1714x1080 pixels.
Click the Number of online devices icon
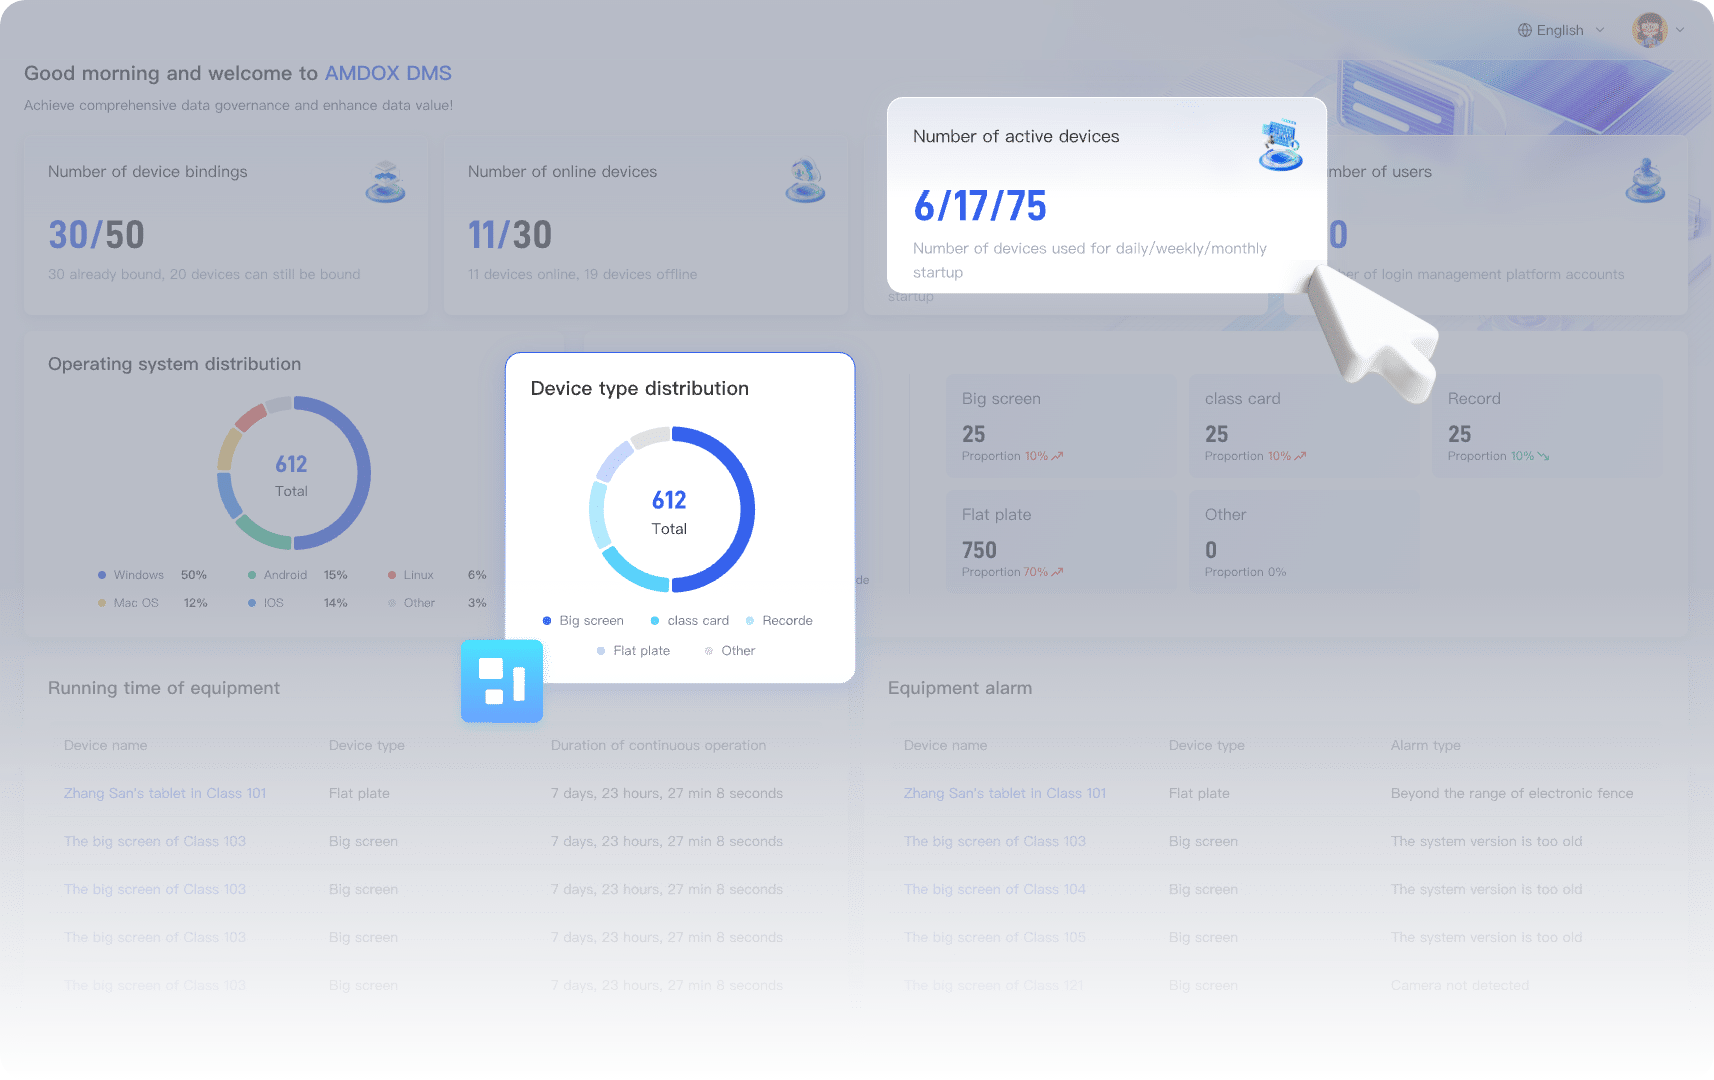(x=804, y=180)
